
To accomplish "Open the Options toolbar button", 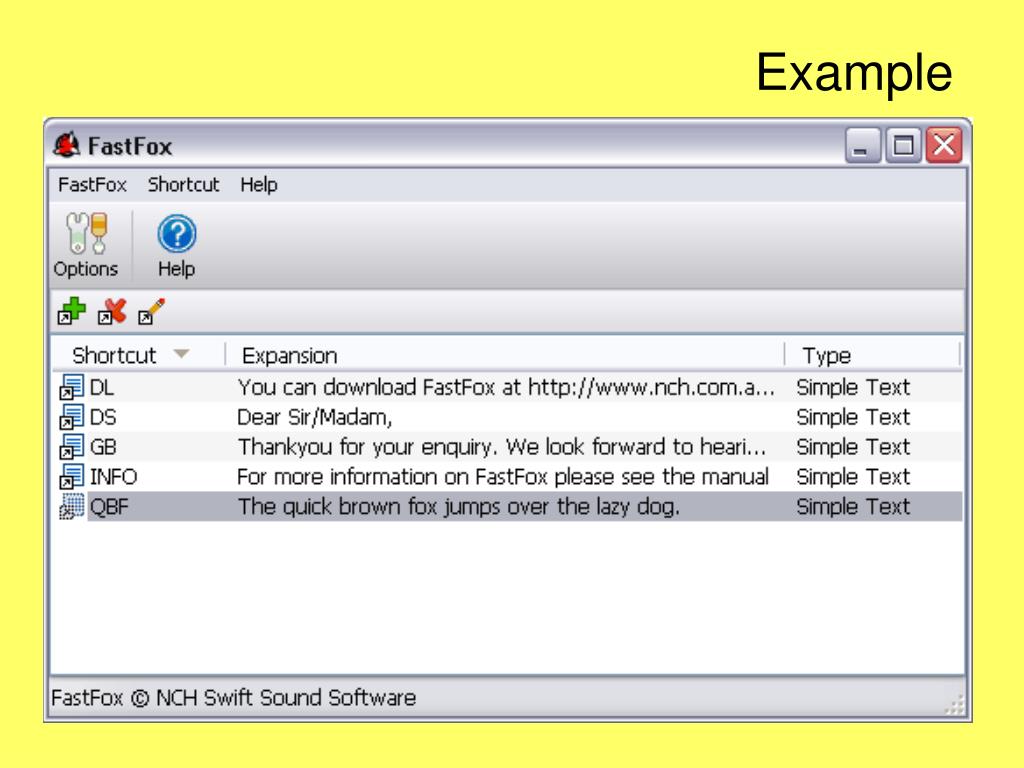I will click(86, 246).
